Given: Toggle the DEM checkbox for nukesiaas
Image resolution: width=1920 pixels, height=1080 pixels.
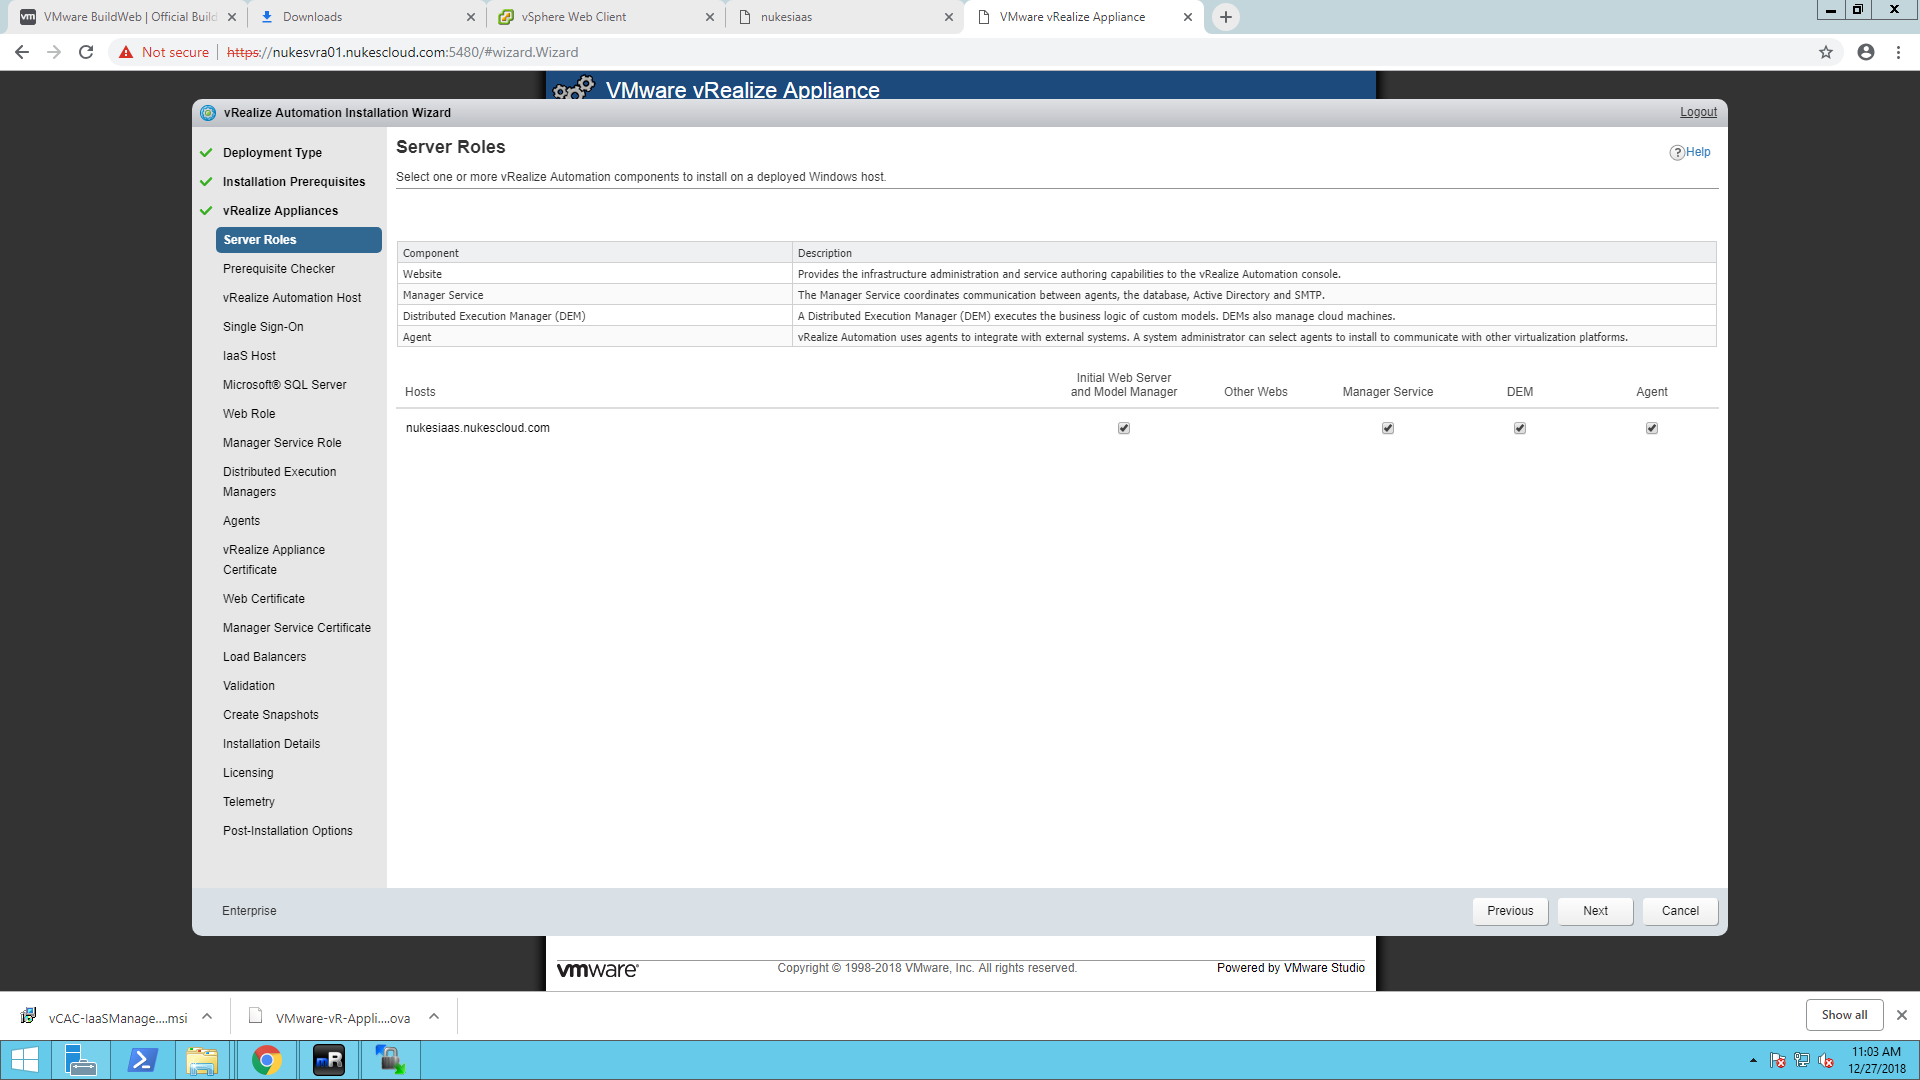Looking at the screenshot, I should pyautogui.click(x=1520, y=428).
